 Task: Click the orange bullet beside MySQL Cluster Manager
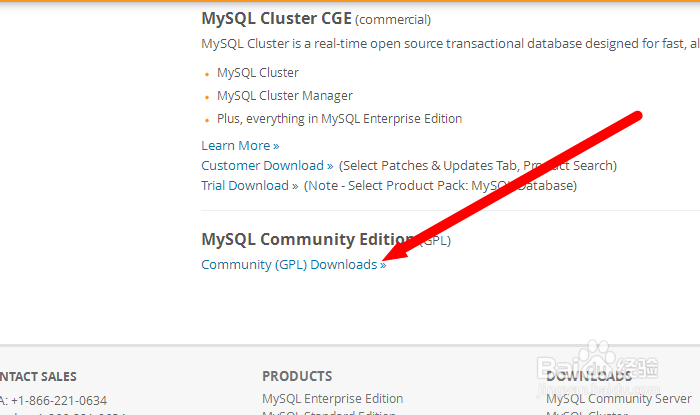click(207, 97)
